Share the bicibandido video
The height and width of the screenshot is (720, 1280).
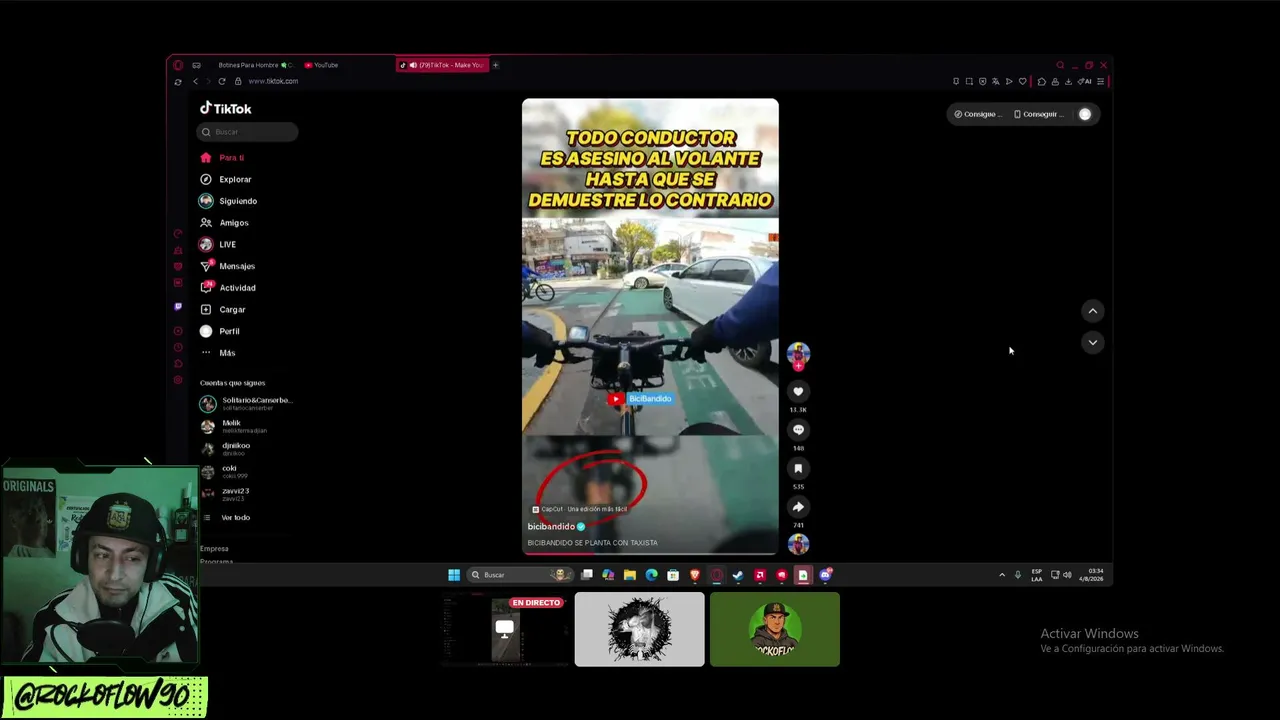coord(798,507)
